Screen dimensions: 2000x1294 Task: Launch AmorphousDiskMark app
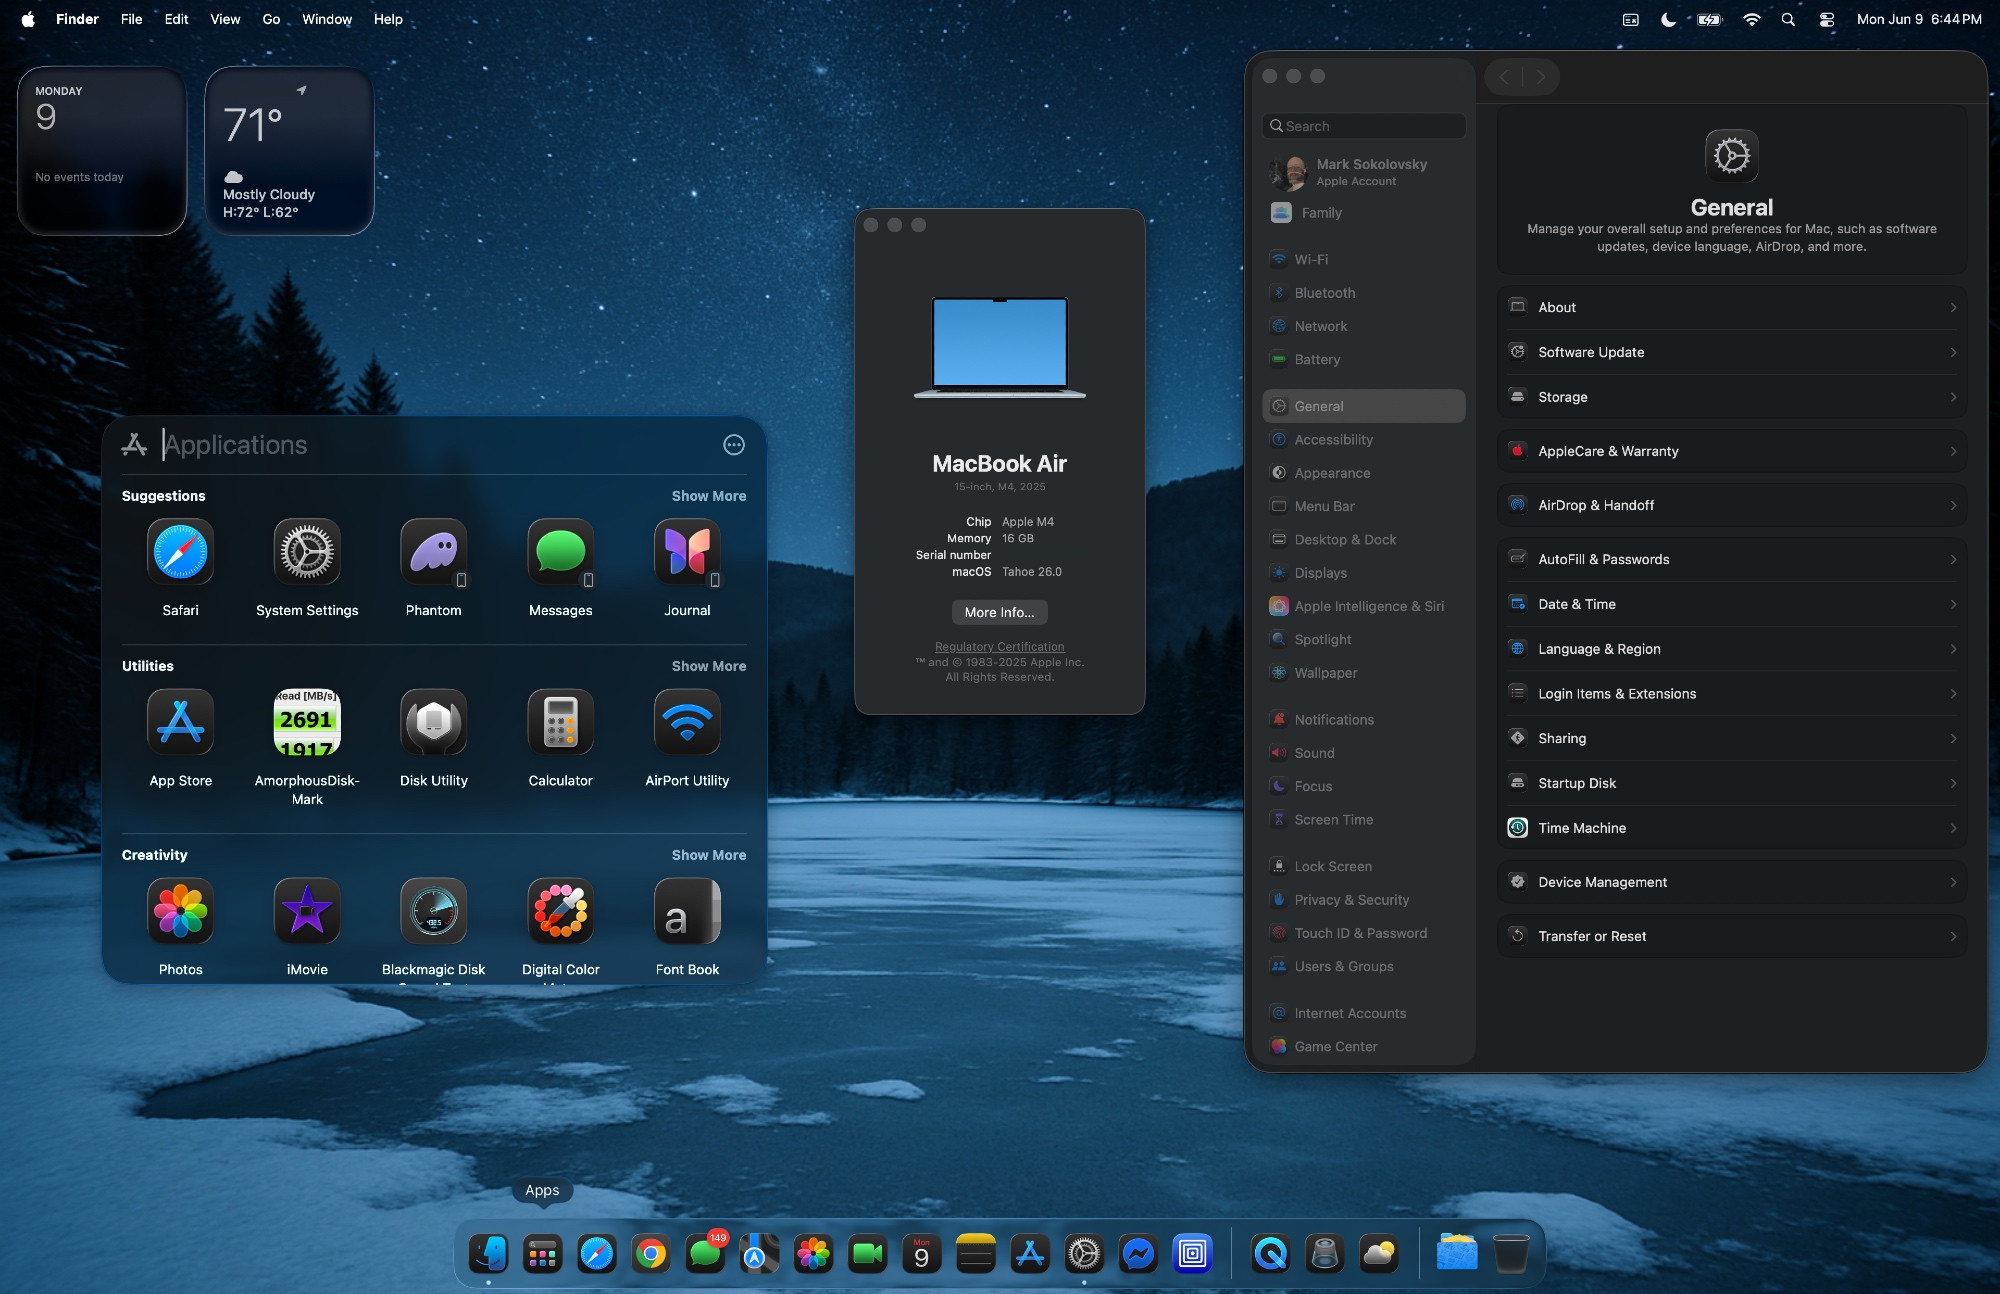click(307, 722)
